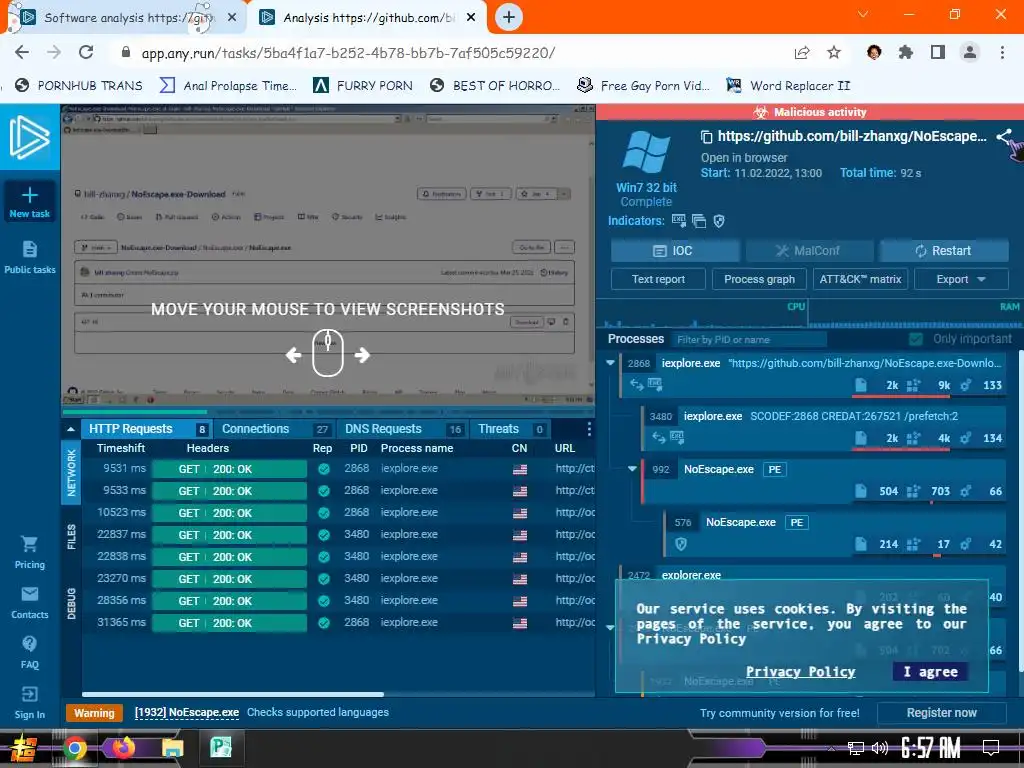
Task: Click shield icon under NoEscape.exe 576
Action: click(x=680, y=544)
